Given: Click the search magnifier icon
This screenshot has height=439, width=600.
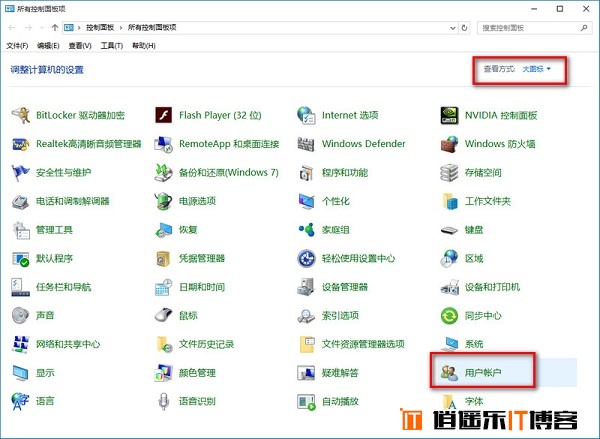Looking at the screenshot, I should 584,28.
